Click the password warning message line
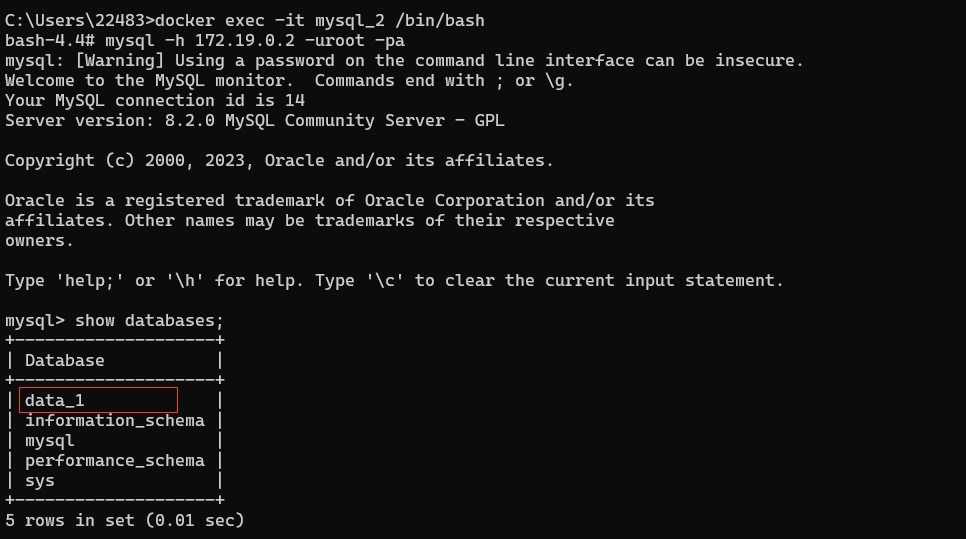Viewport: 966px width, 539px height. point(404,60)
